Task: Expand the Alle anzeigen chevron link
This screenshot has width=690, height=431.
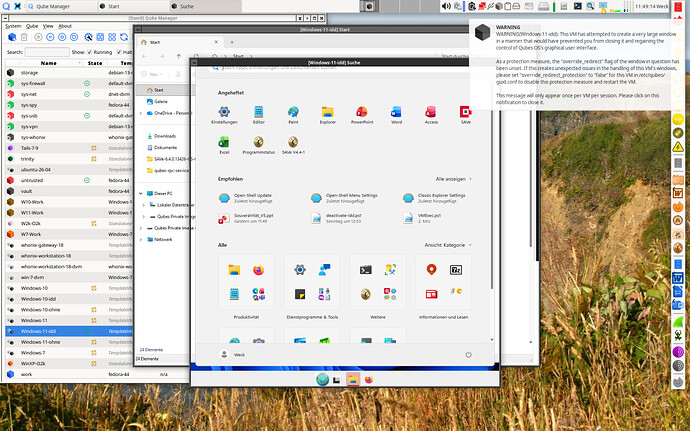Action: pyautogui.click(x=453, y=179)
